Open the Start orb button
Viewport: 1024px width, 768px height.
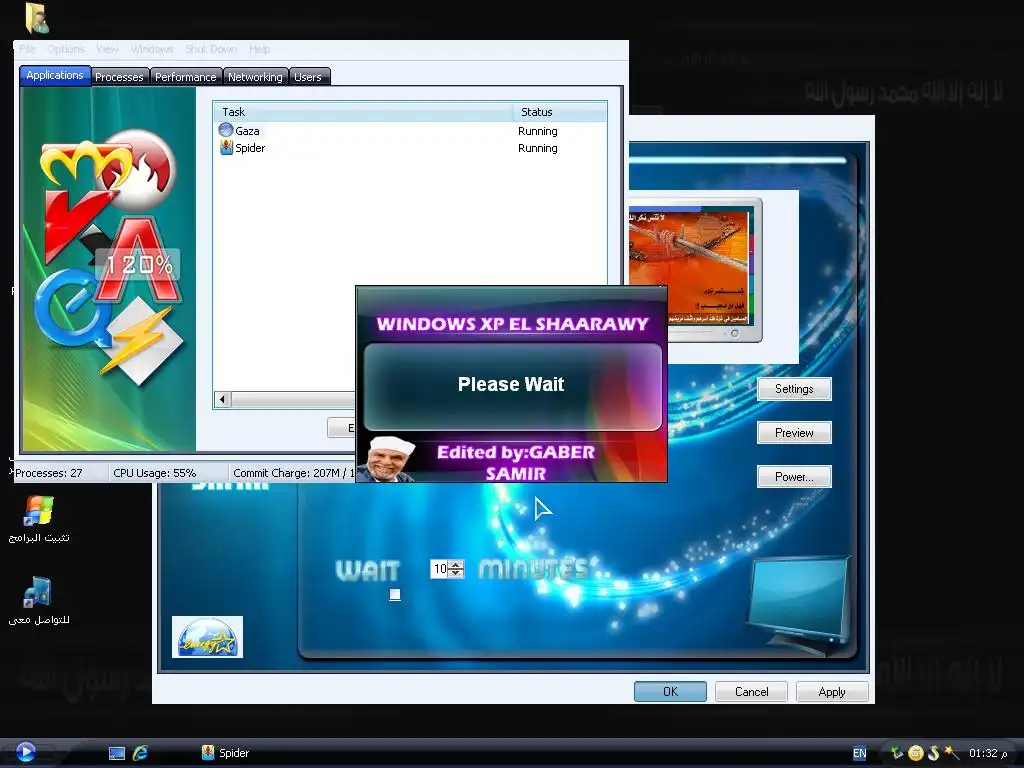pos(25,752)
